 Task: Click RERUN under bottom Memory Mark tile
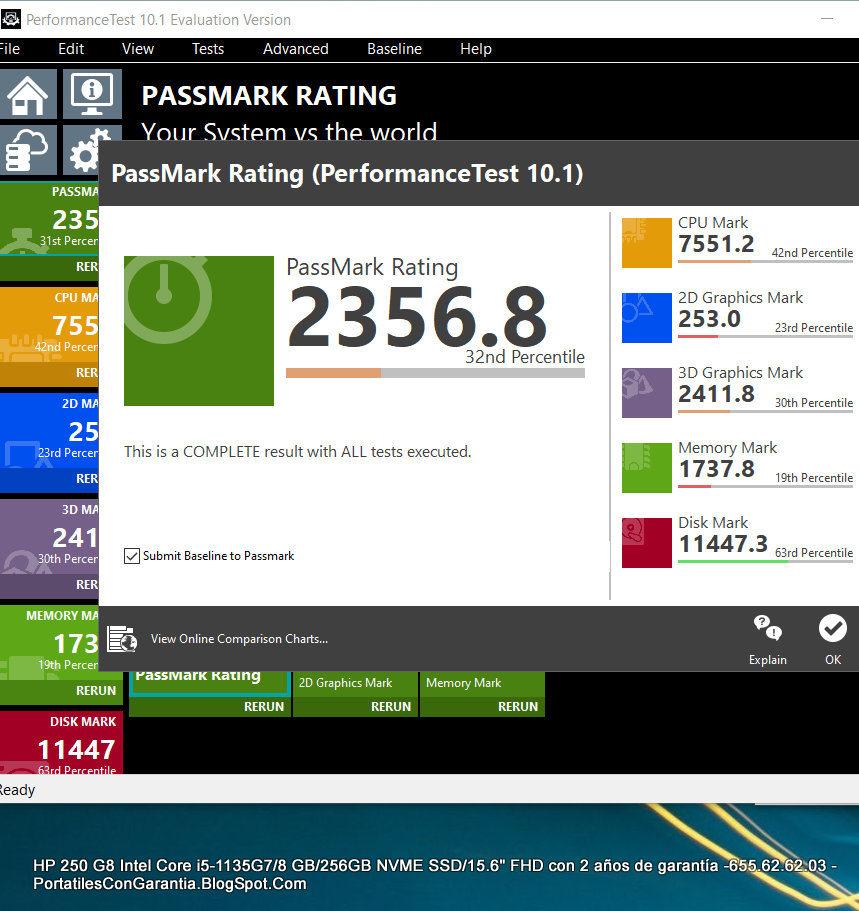pos(518,706)
